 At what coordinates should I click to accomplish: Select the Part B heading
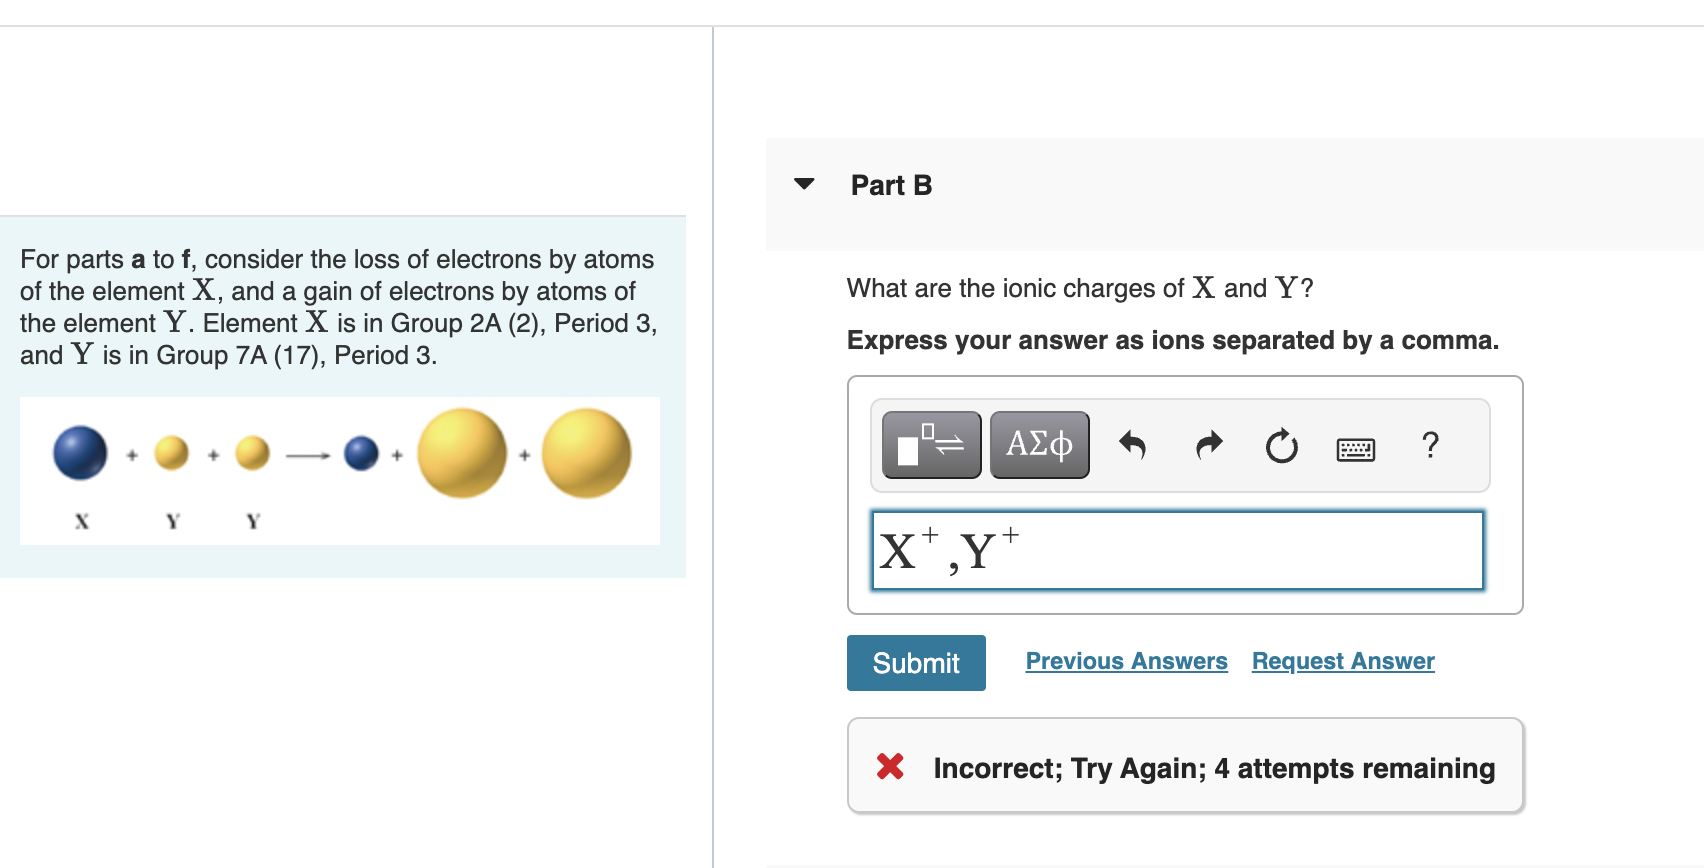[x=891, y=185]
